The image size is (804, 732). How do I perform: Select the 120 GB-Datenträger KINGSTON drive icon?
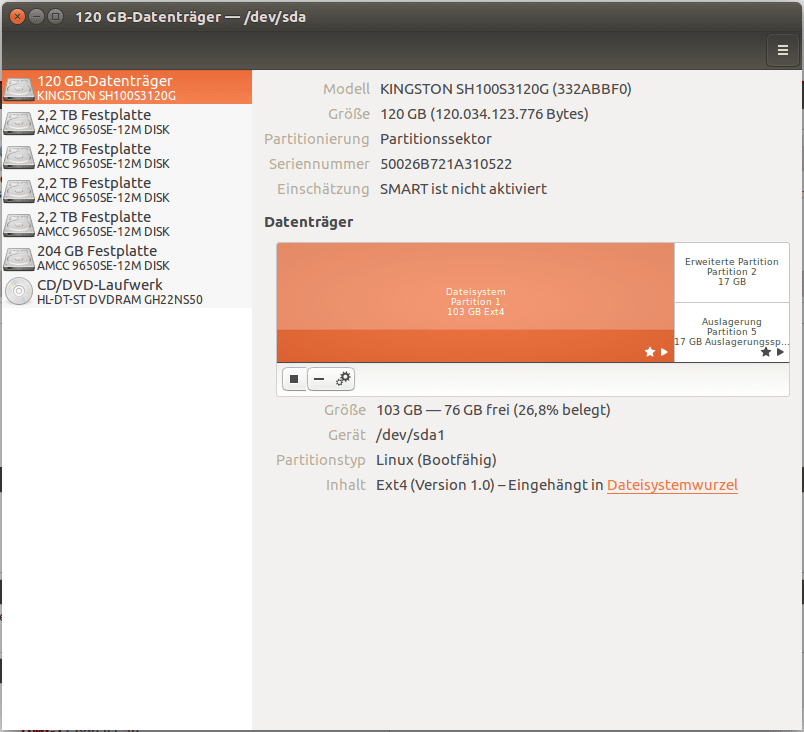pos(19,88)
